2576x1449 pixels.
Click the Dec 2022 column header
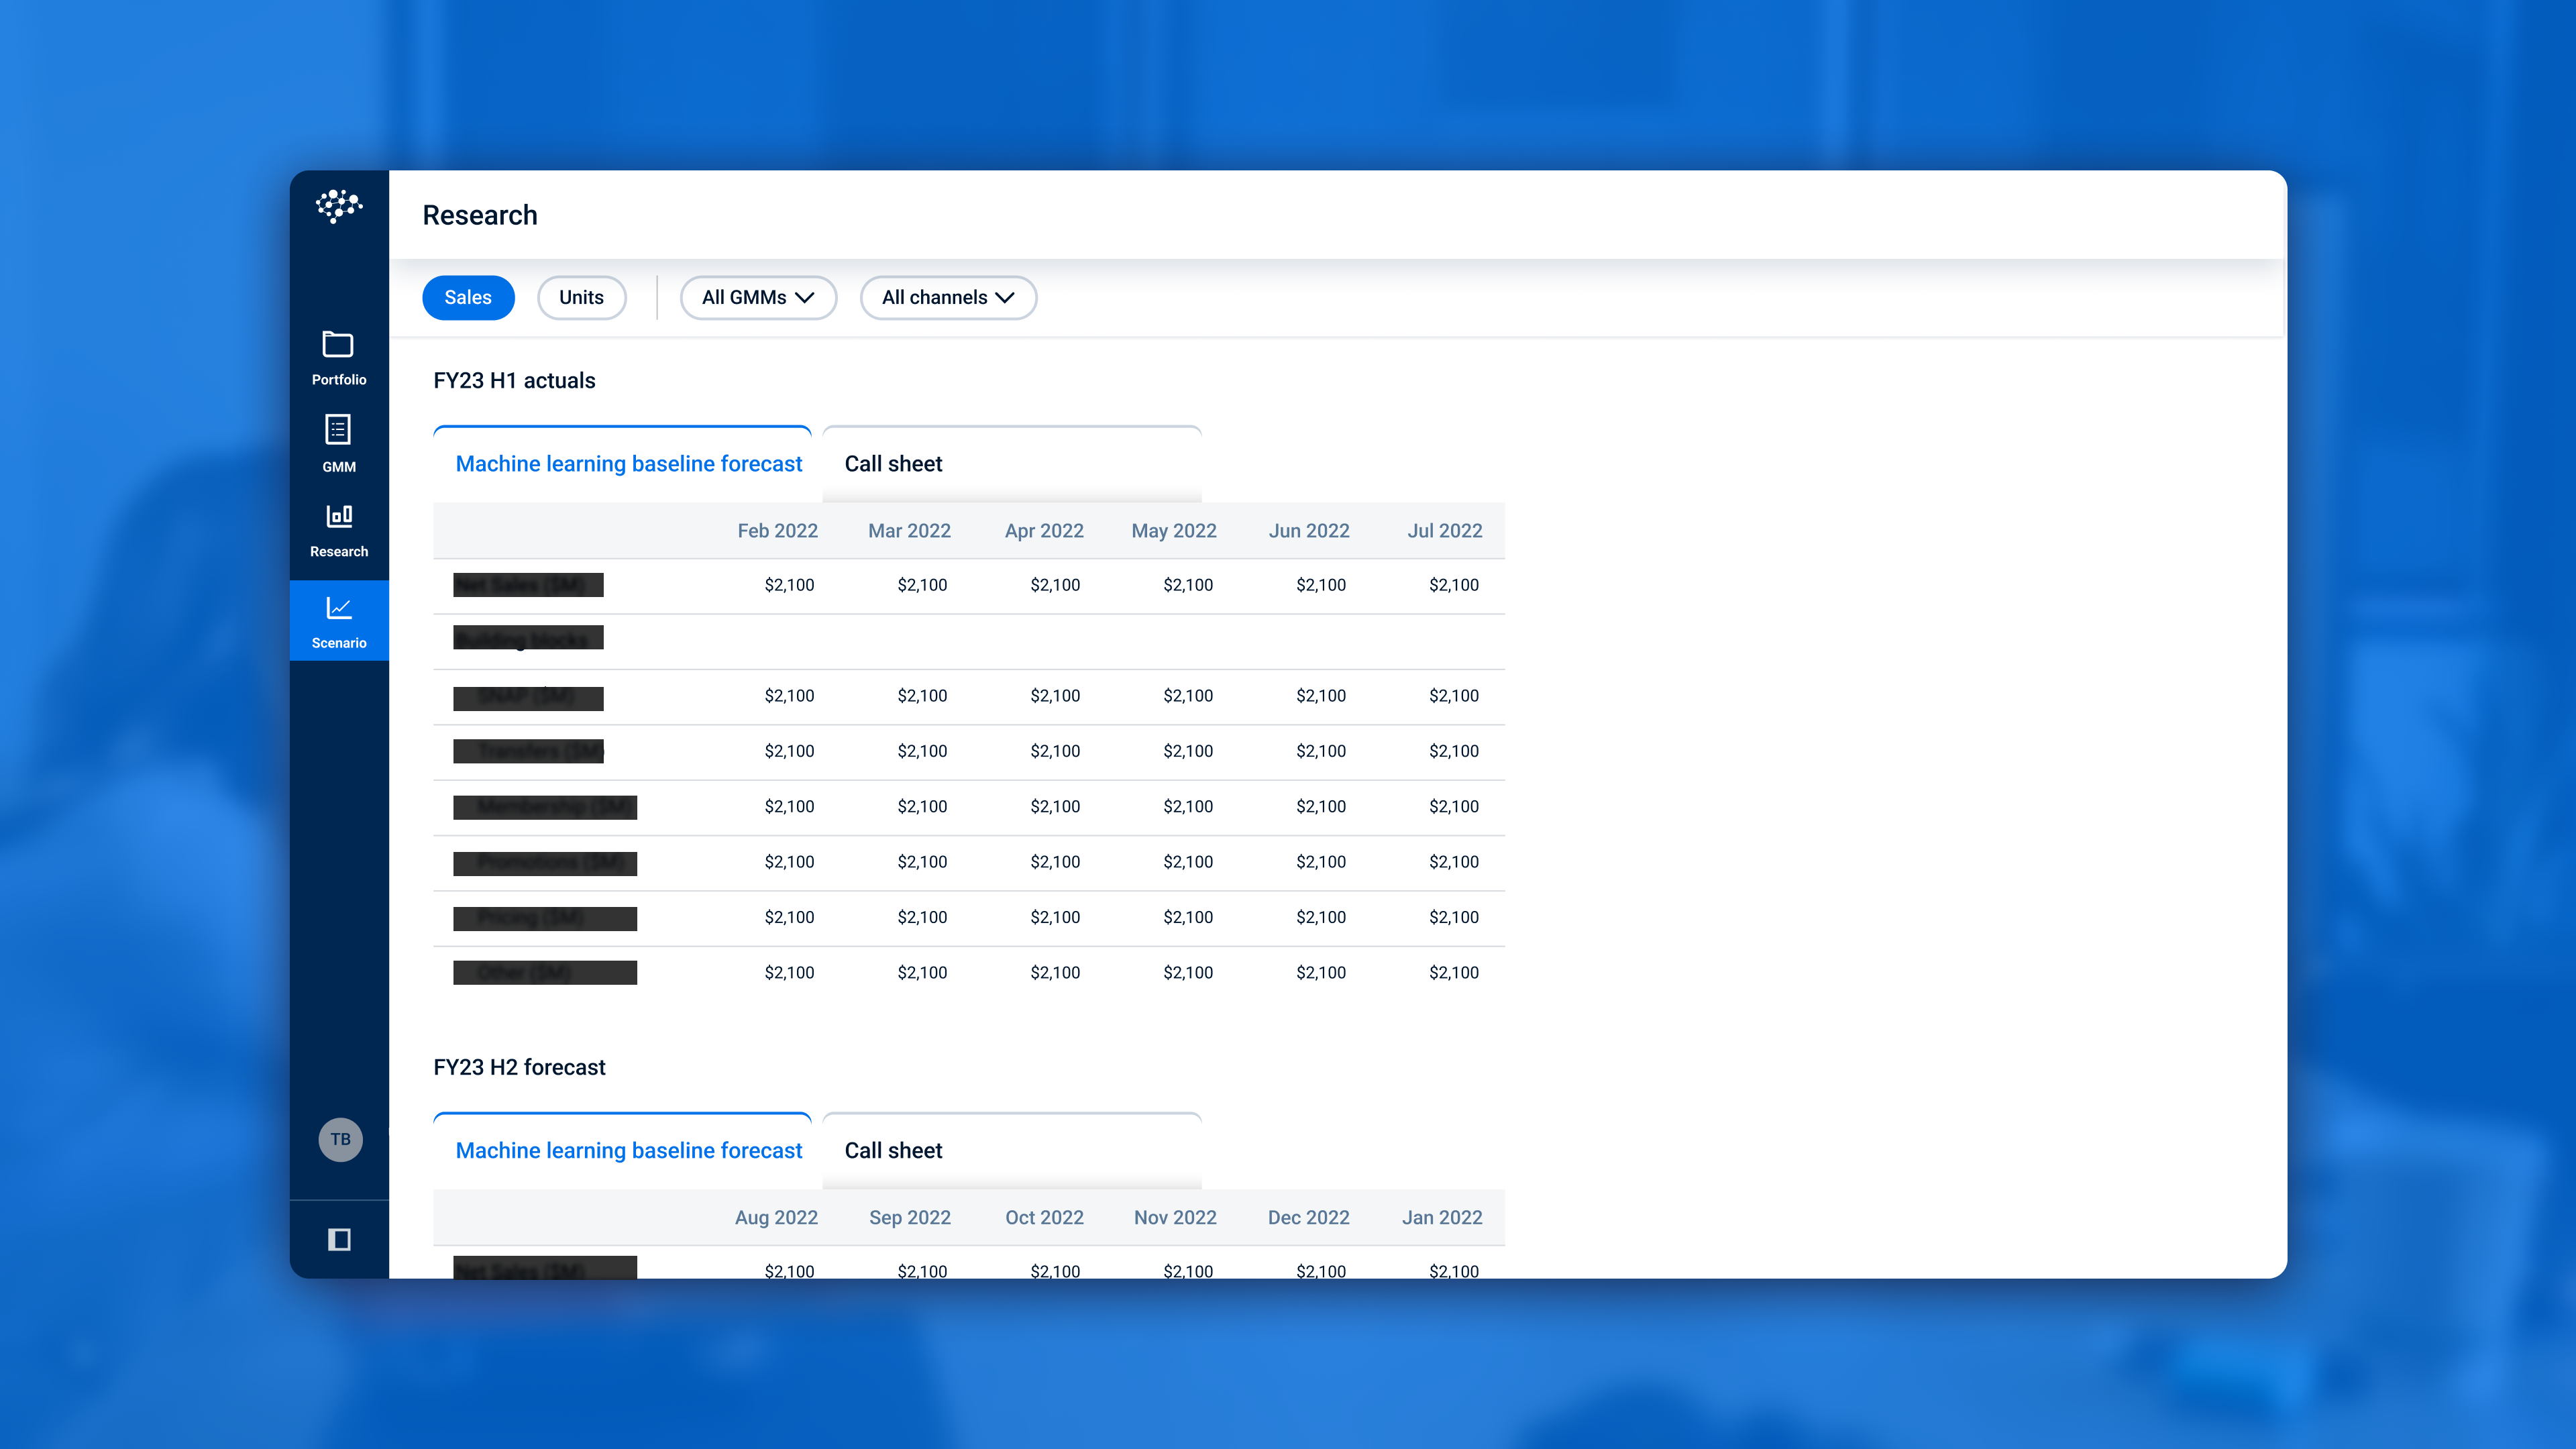1309,1217
